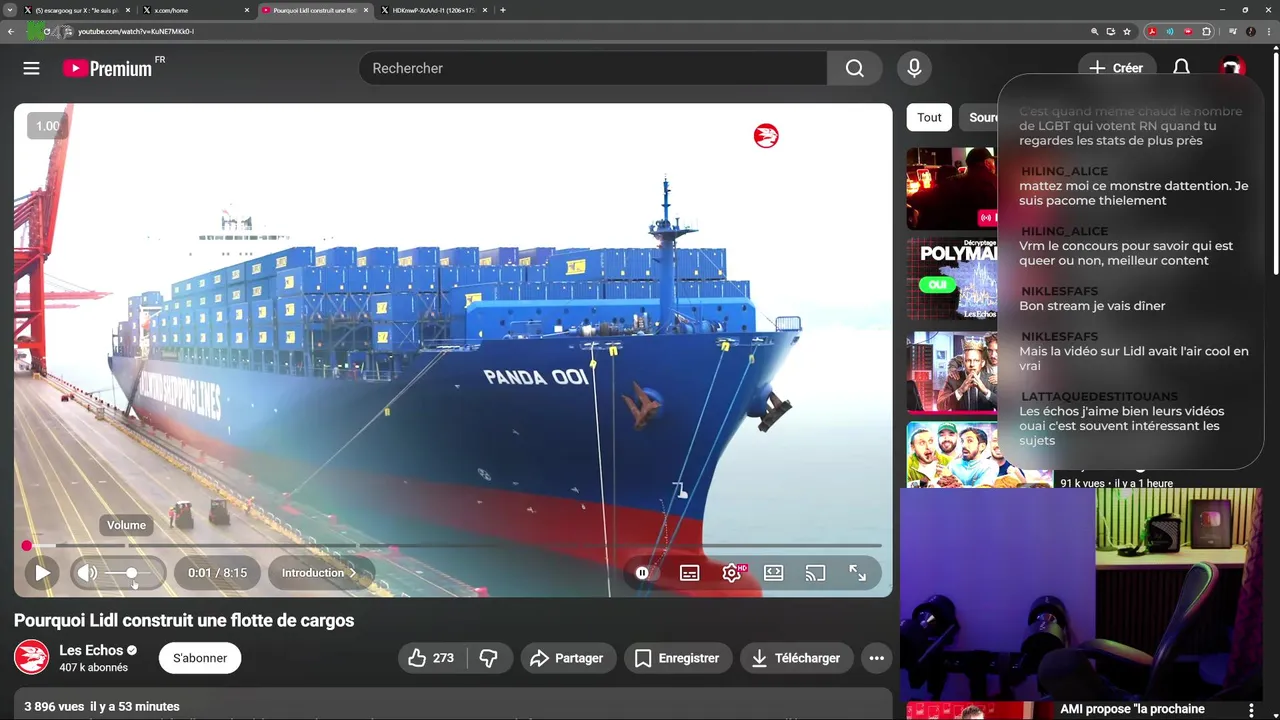Toggle theater mode on the player
1280x720 pixels.
[x=774, y=573]
